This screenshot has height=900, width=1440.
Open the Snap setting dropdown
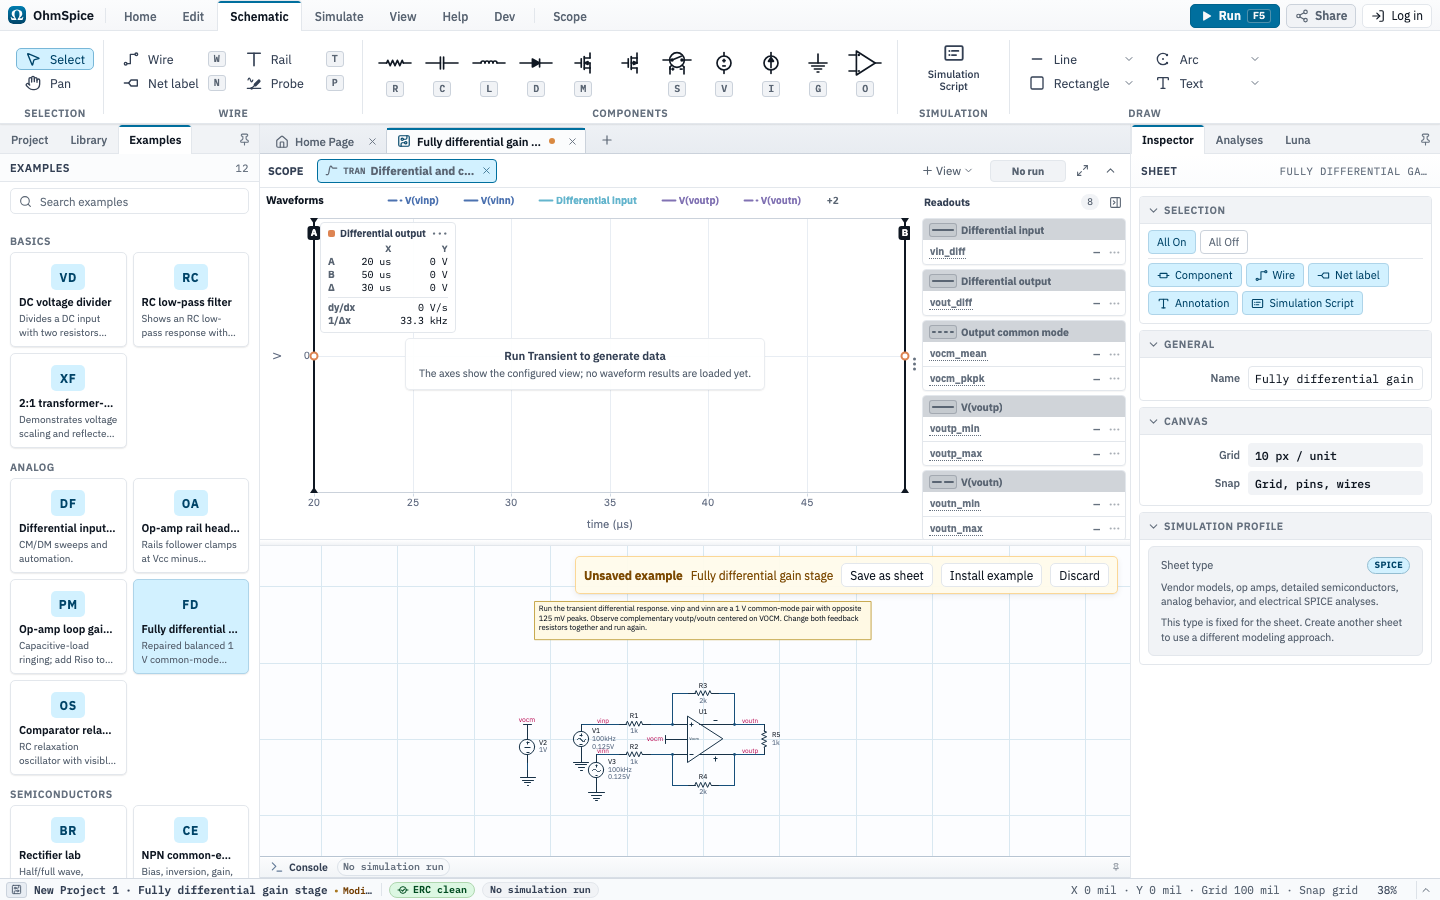click(1335, 484)
